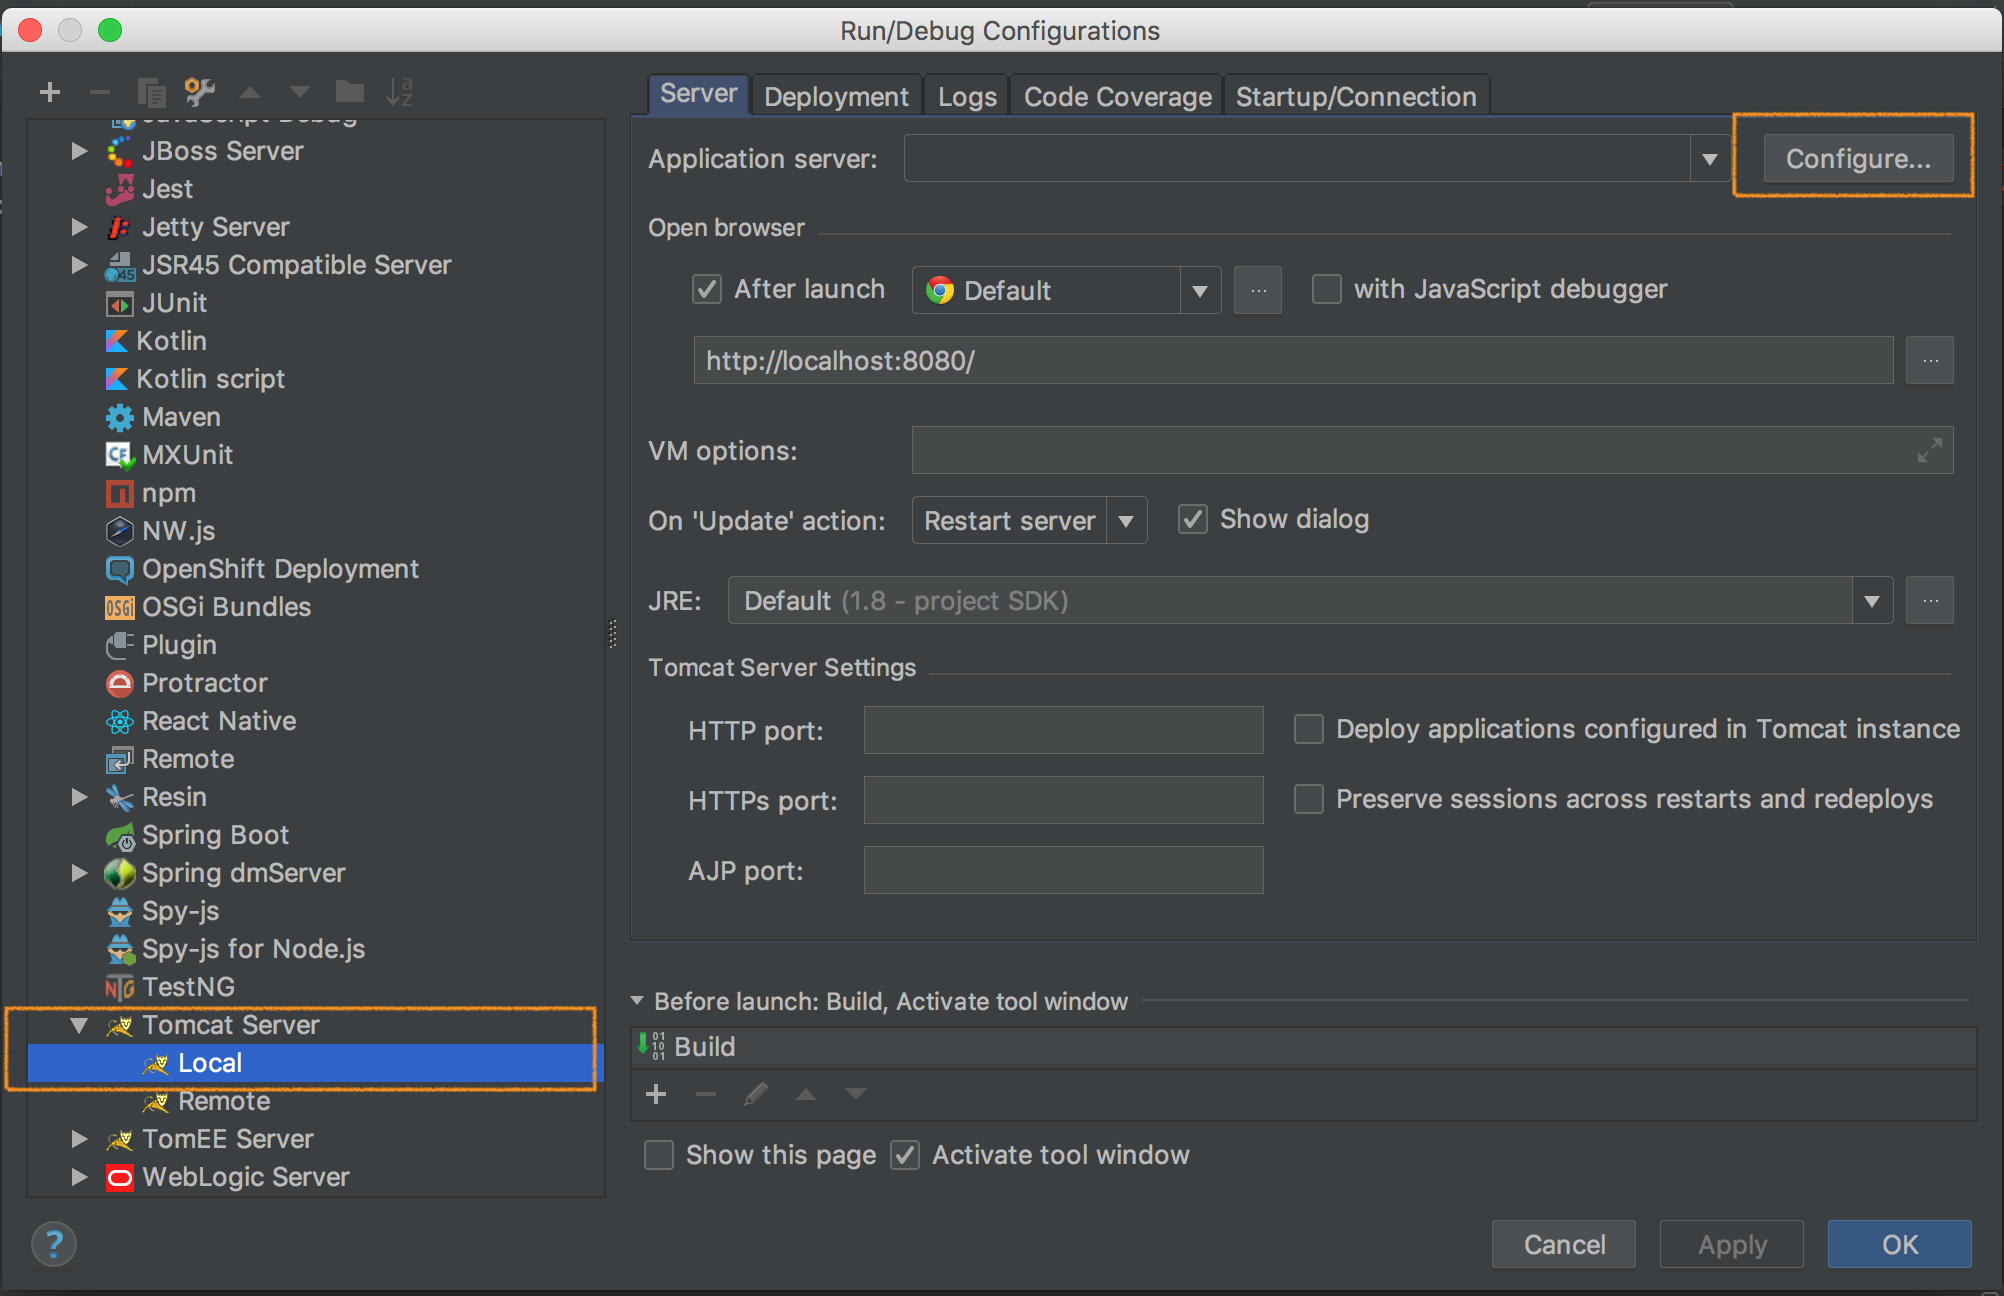Collapse Before launch section
Viewport: 2004px width, 1296px height.
[x=637, y=1001]
